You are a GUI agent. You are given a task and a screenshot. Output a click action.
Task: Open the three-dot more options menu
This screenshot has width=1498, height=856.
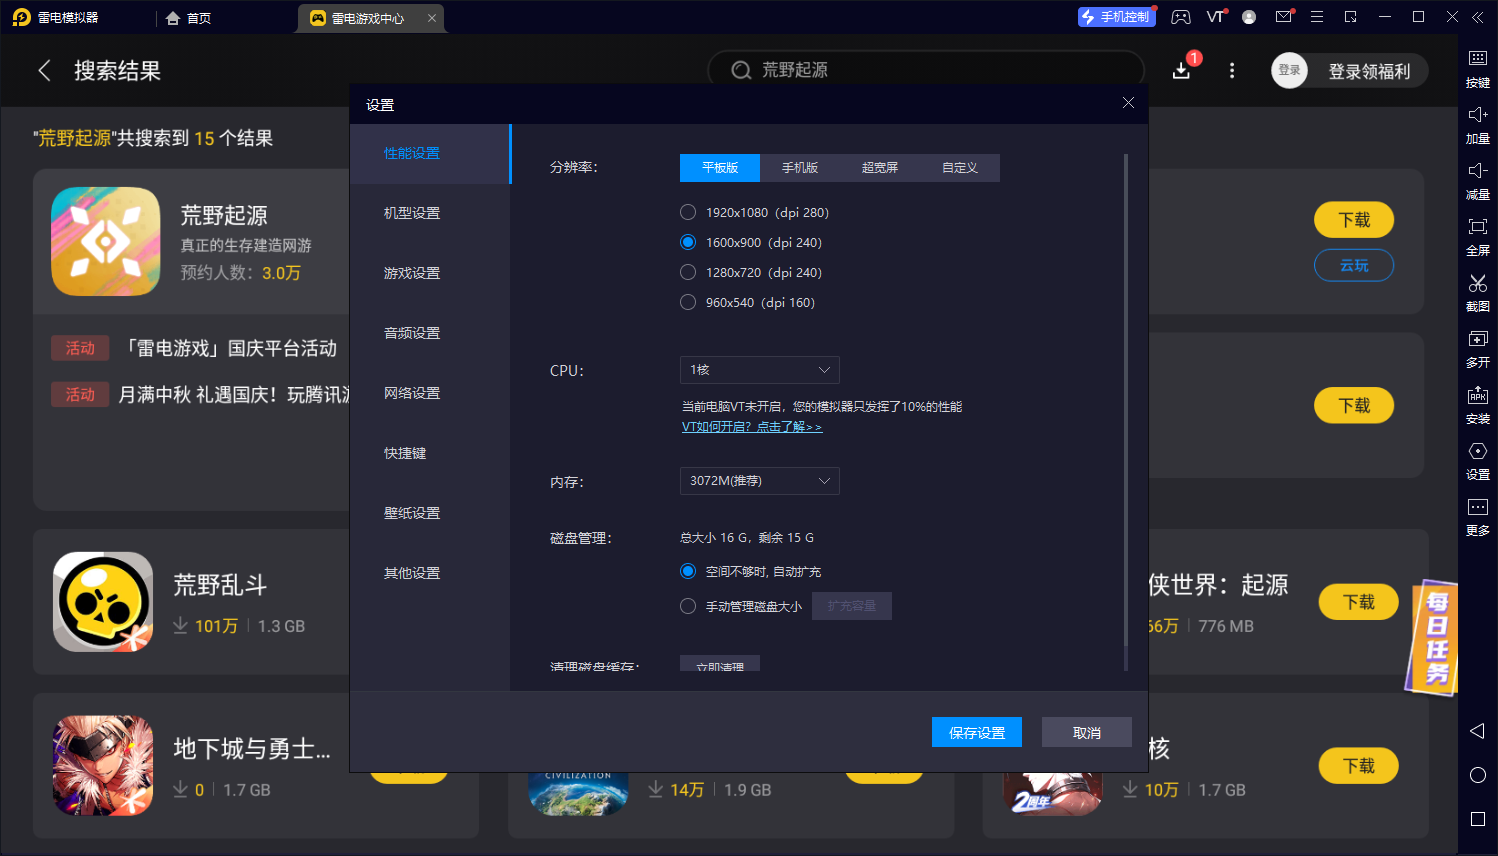pos(1232,70)
